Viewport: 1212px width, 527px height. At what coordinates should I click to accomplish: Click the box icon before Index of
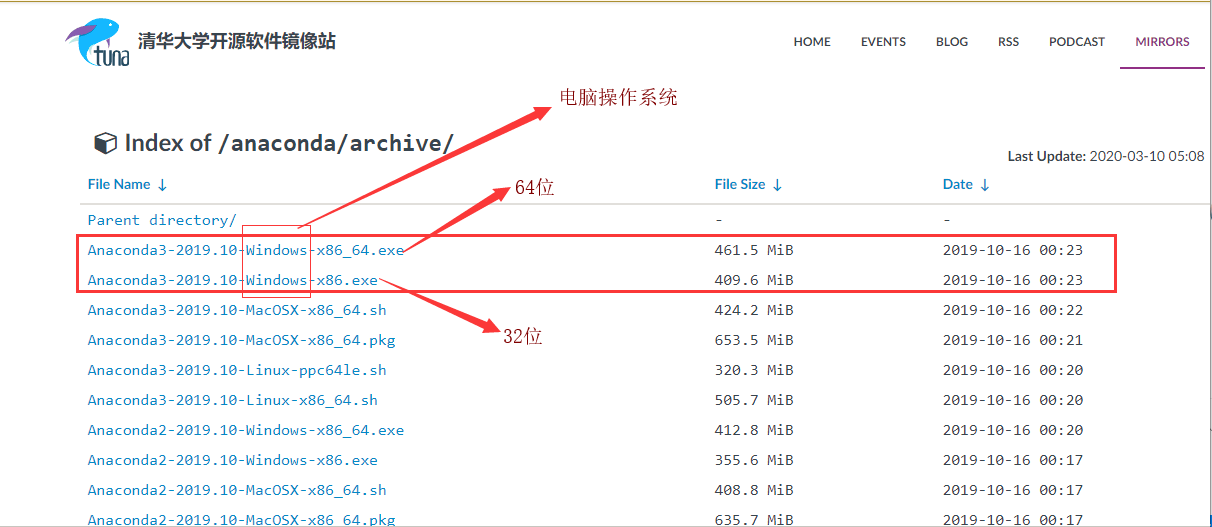tap(105, 144)
